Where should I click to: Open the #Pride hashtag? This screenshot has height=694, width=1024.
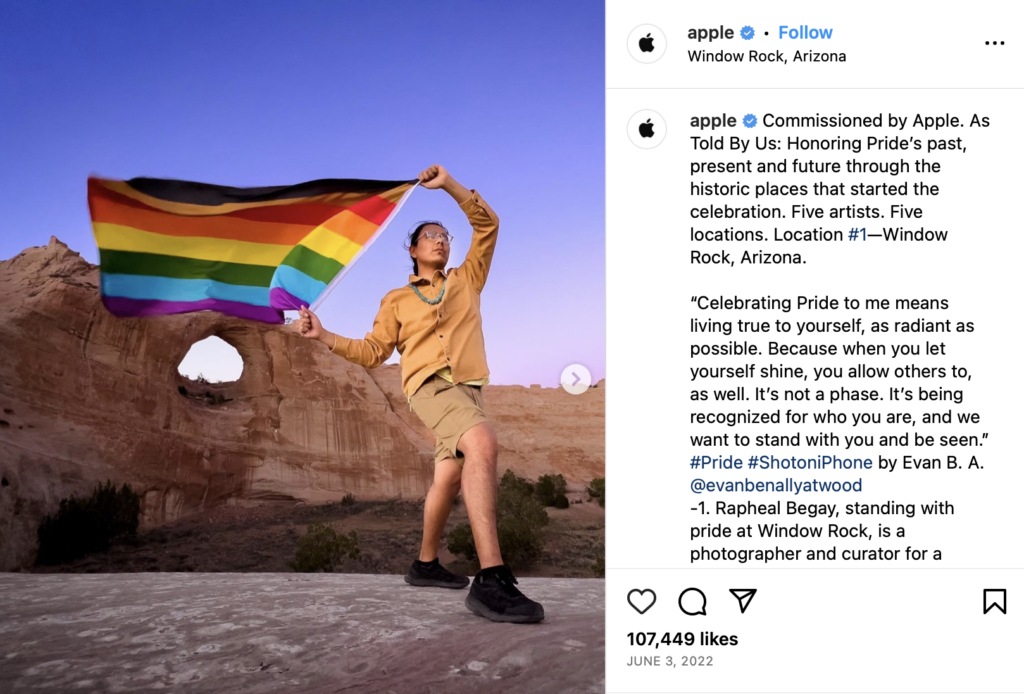click(716, 463)
